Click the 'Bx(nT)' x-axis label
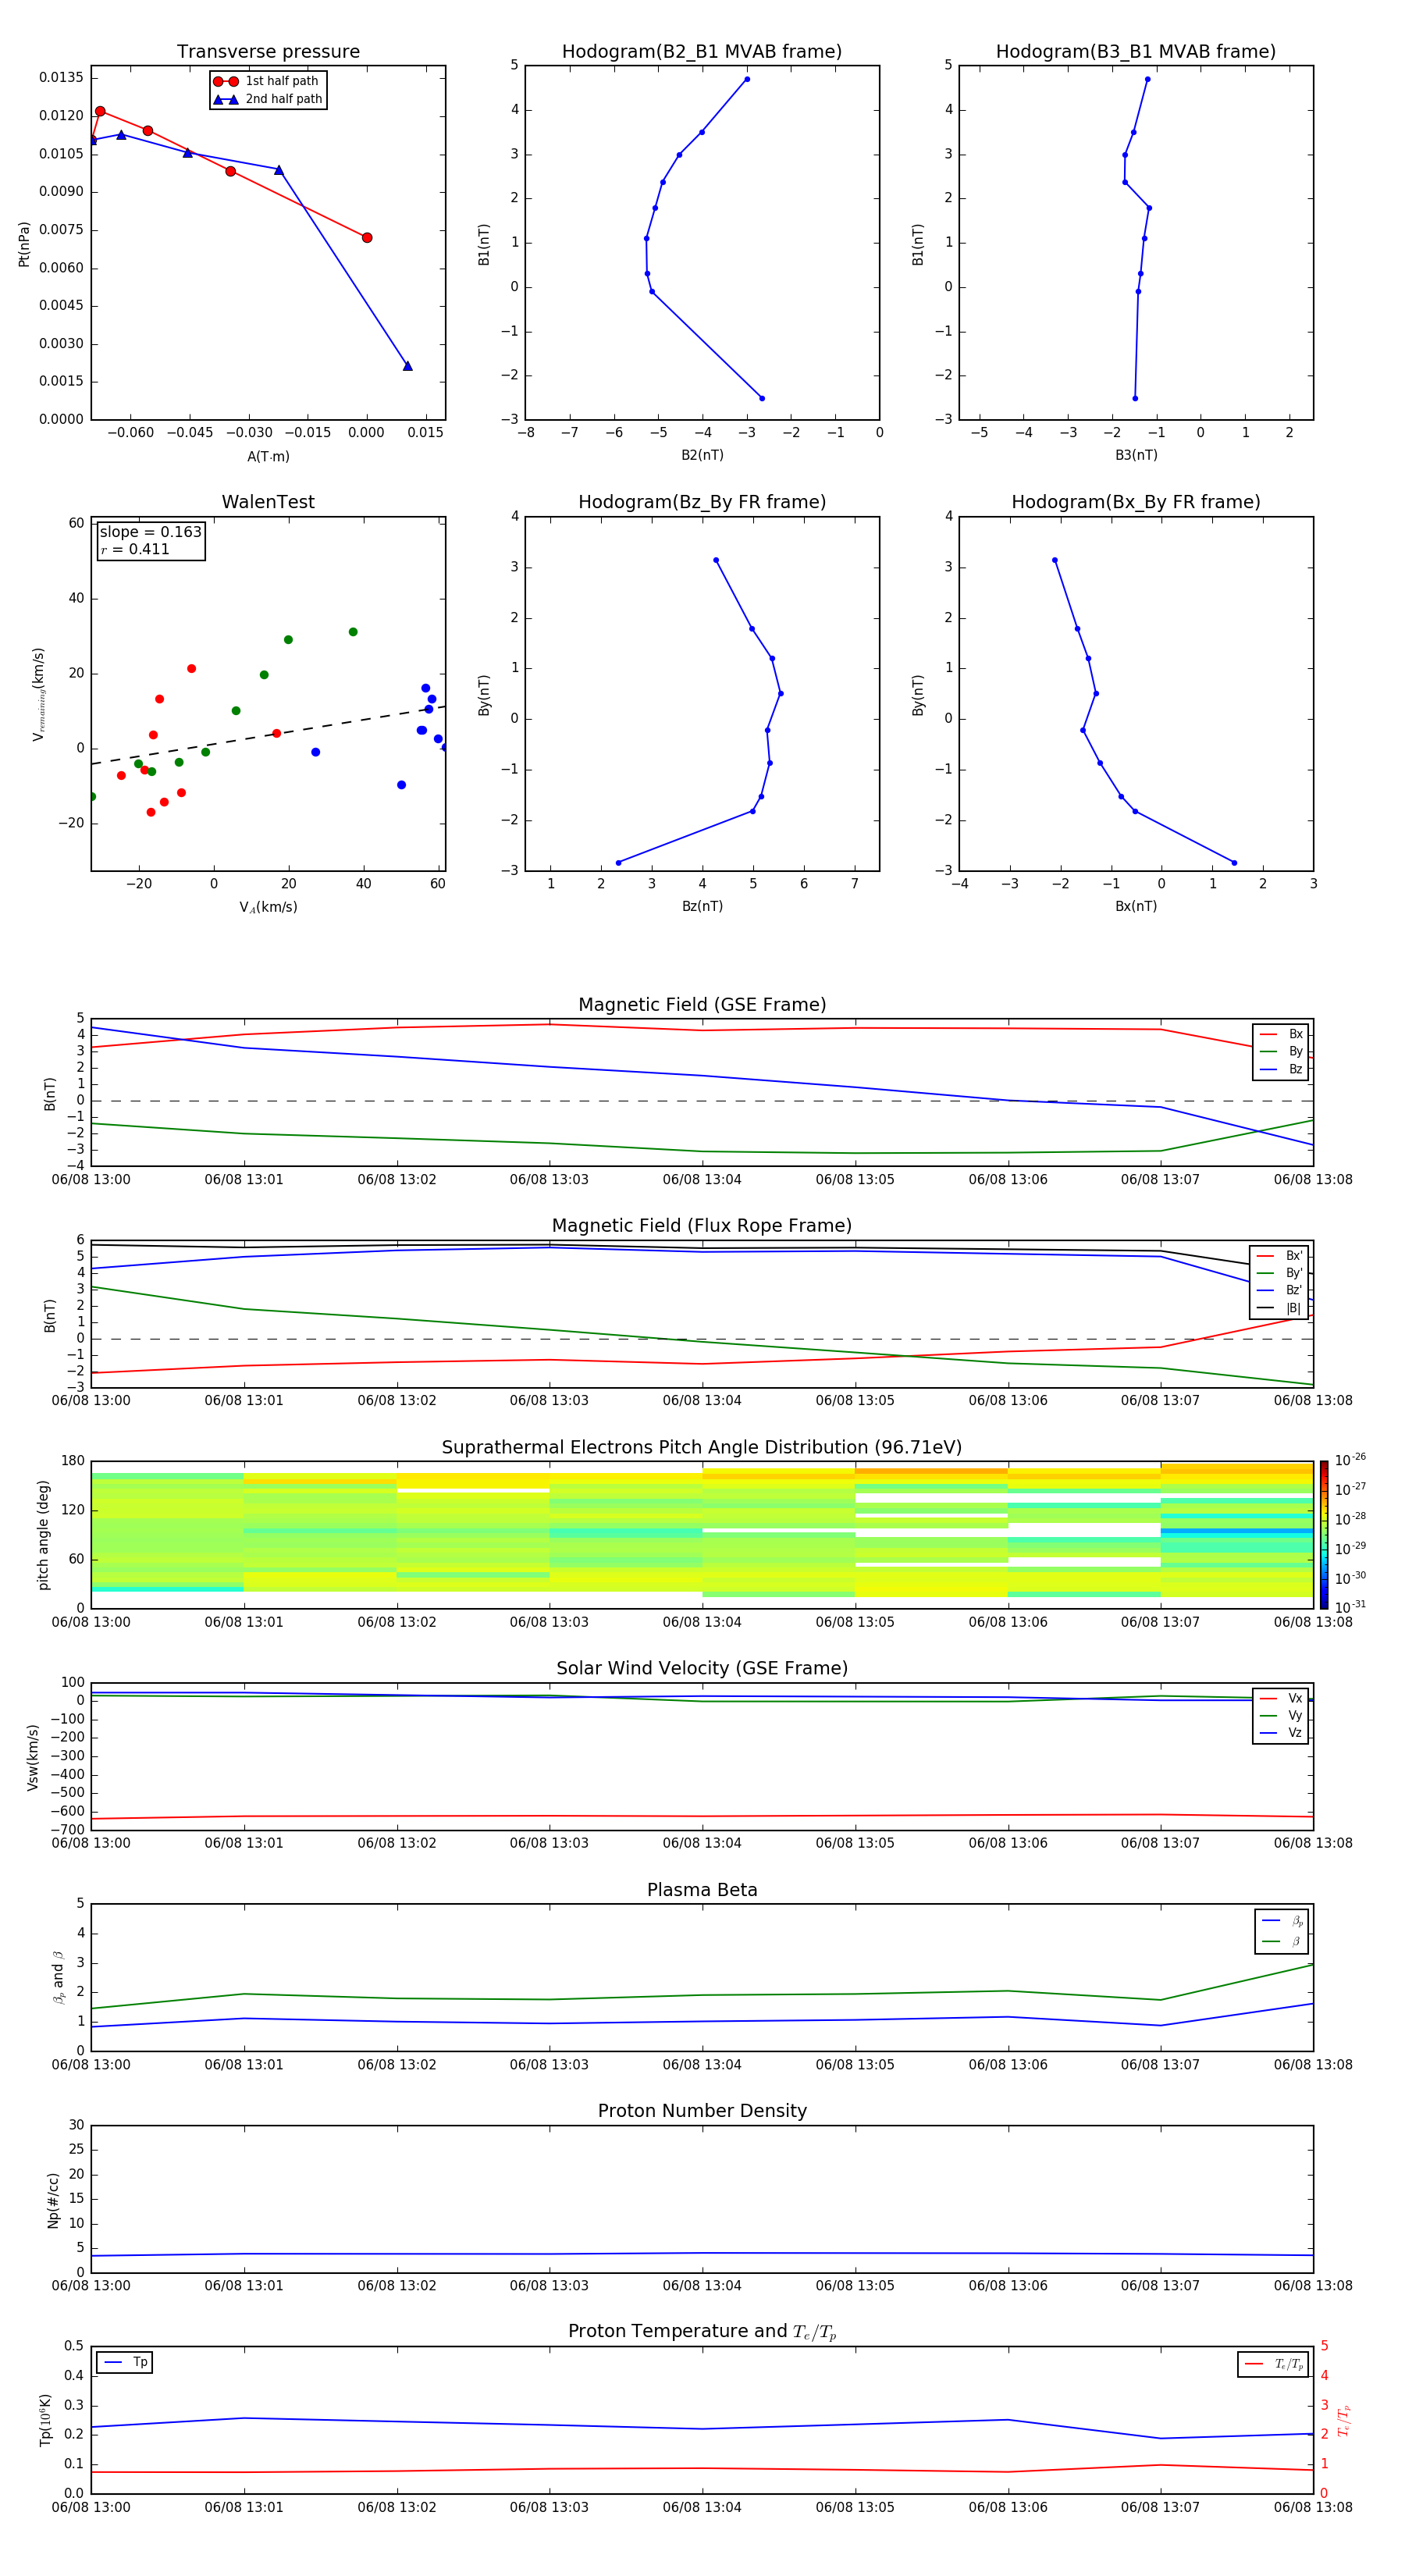This screenshot has width=1405, height=2576. point(1136,906)
